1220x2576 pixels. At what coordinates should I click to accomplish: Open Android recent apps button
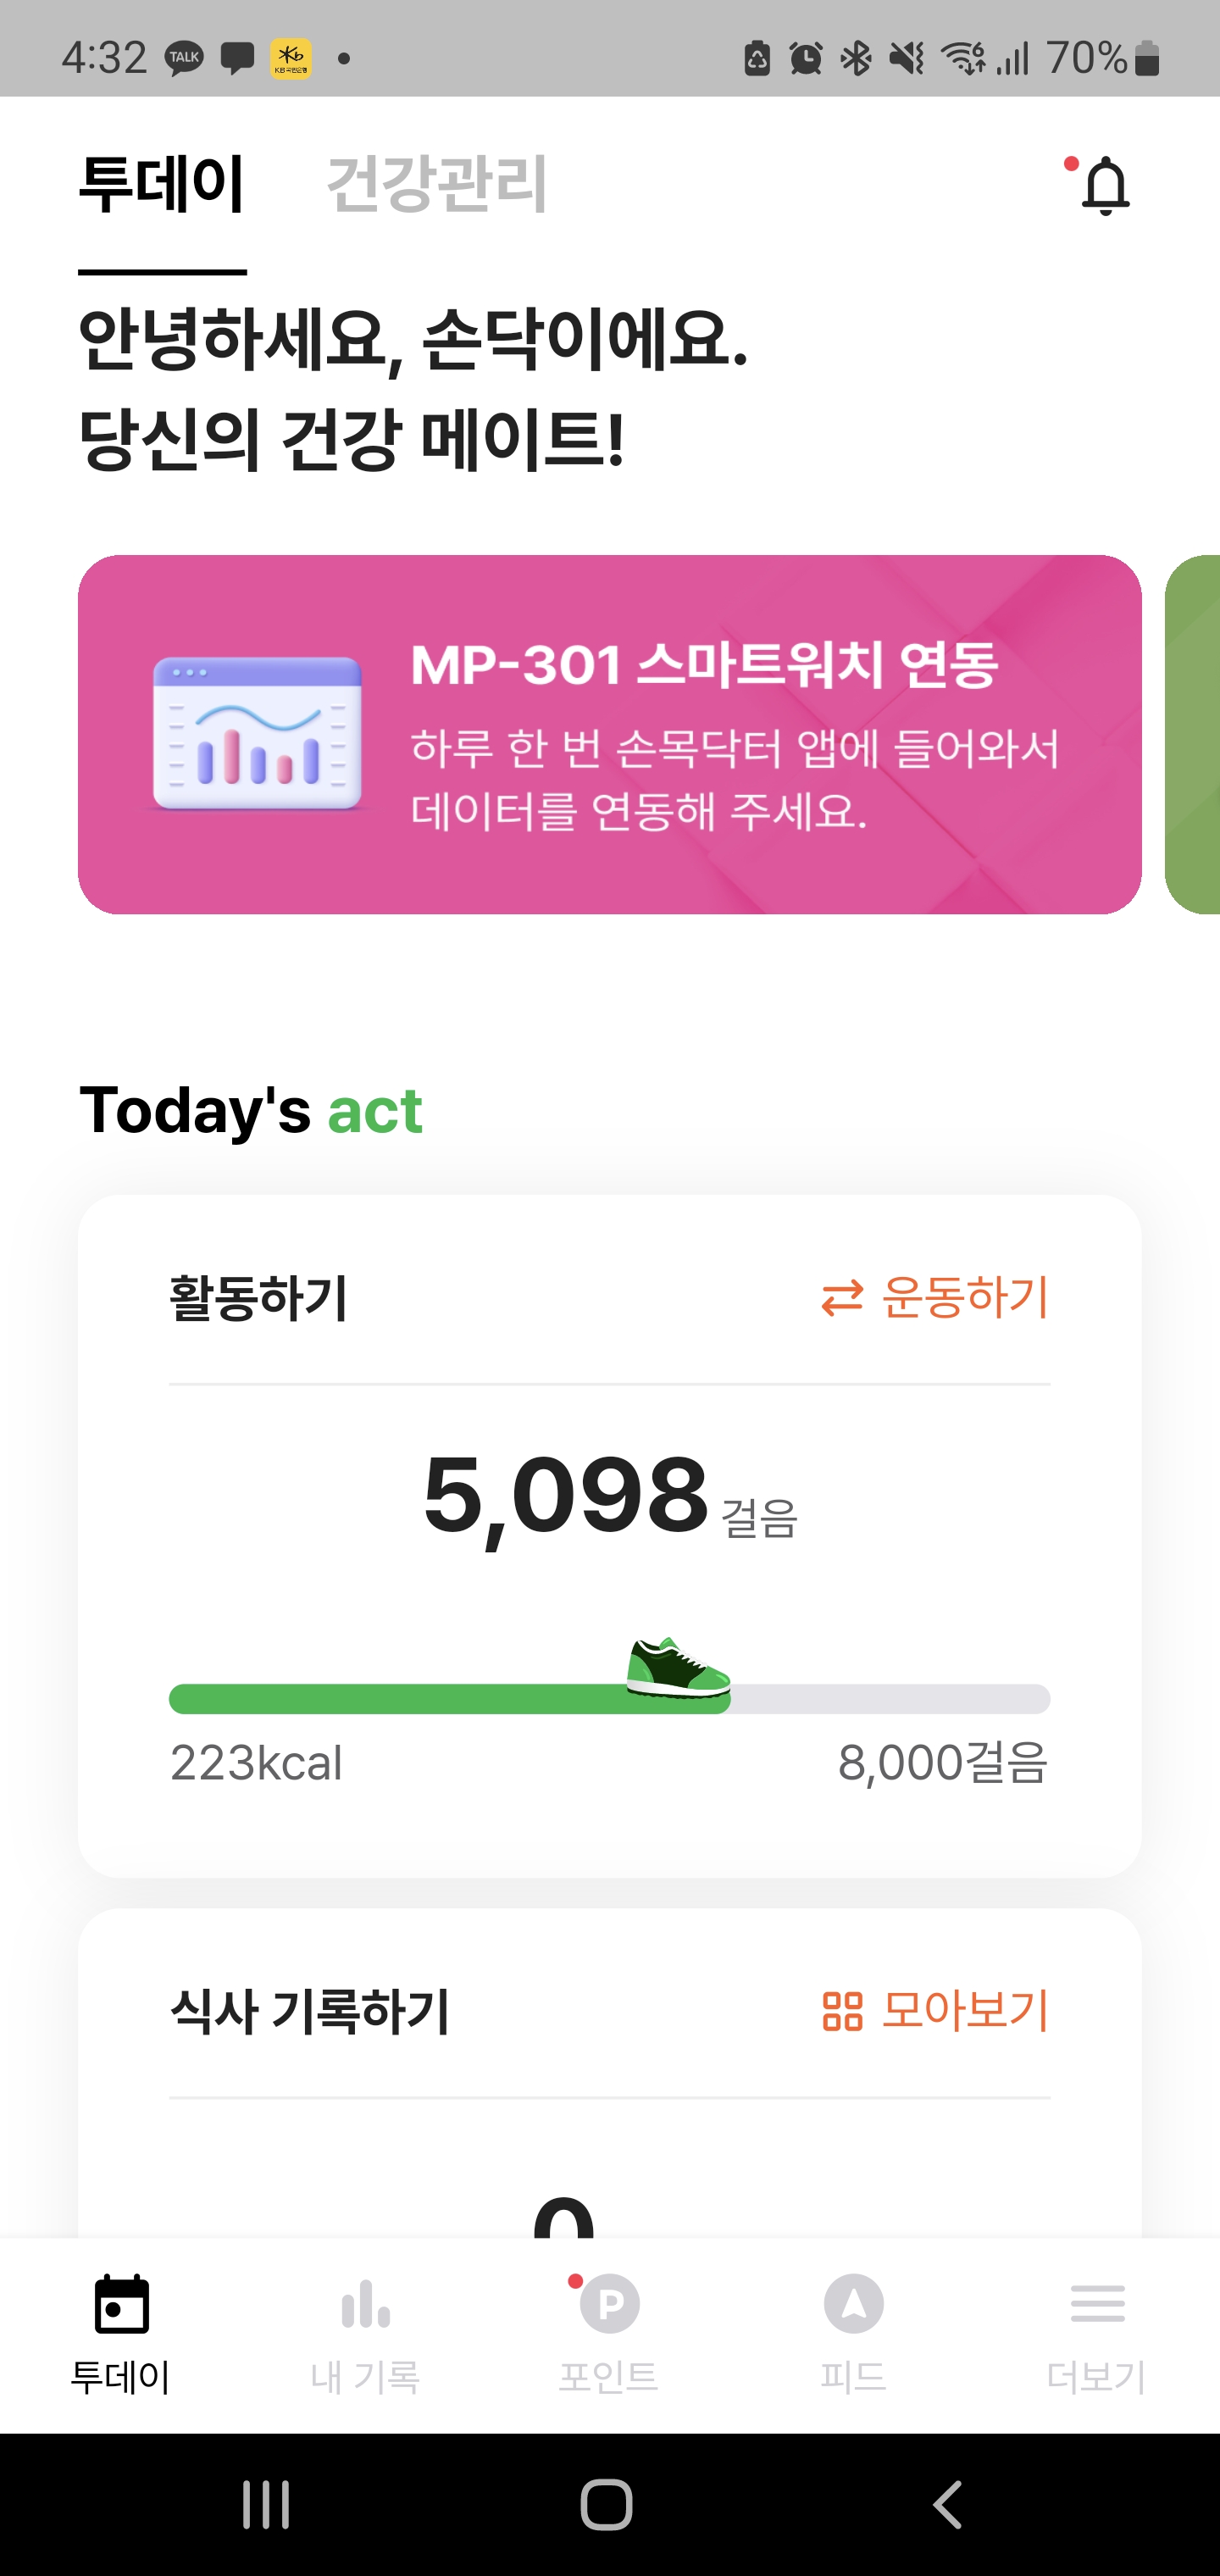click(x=266, y=2505)
